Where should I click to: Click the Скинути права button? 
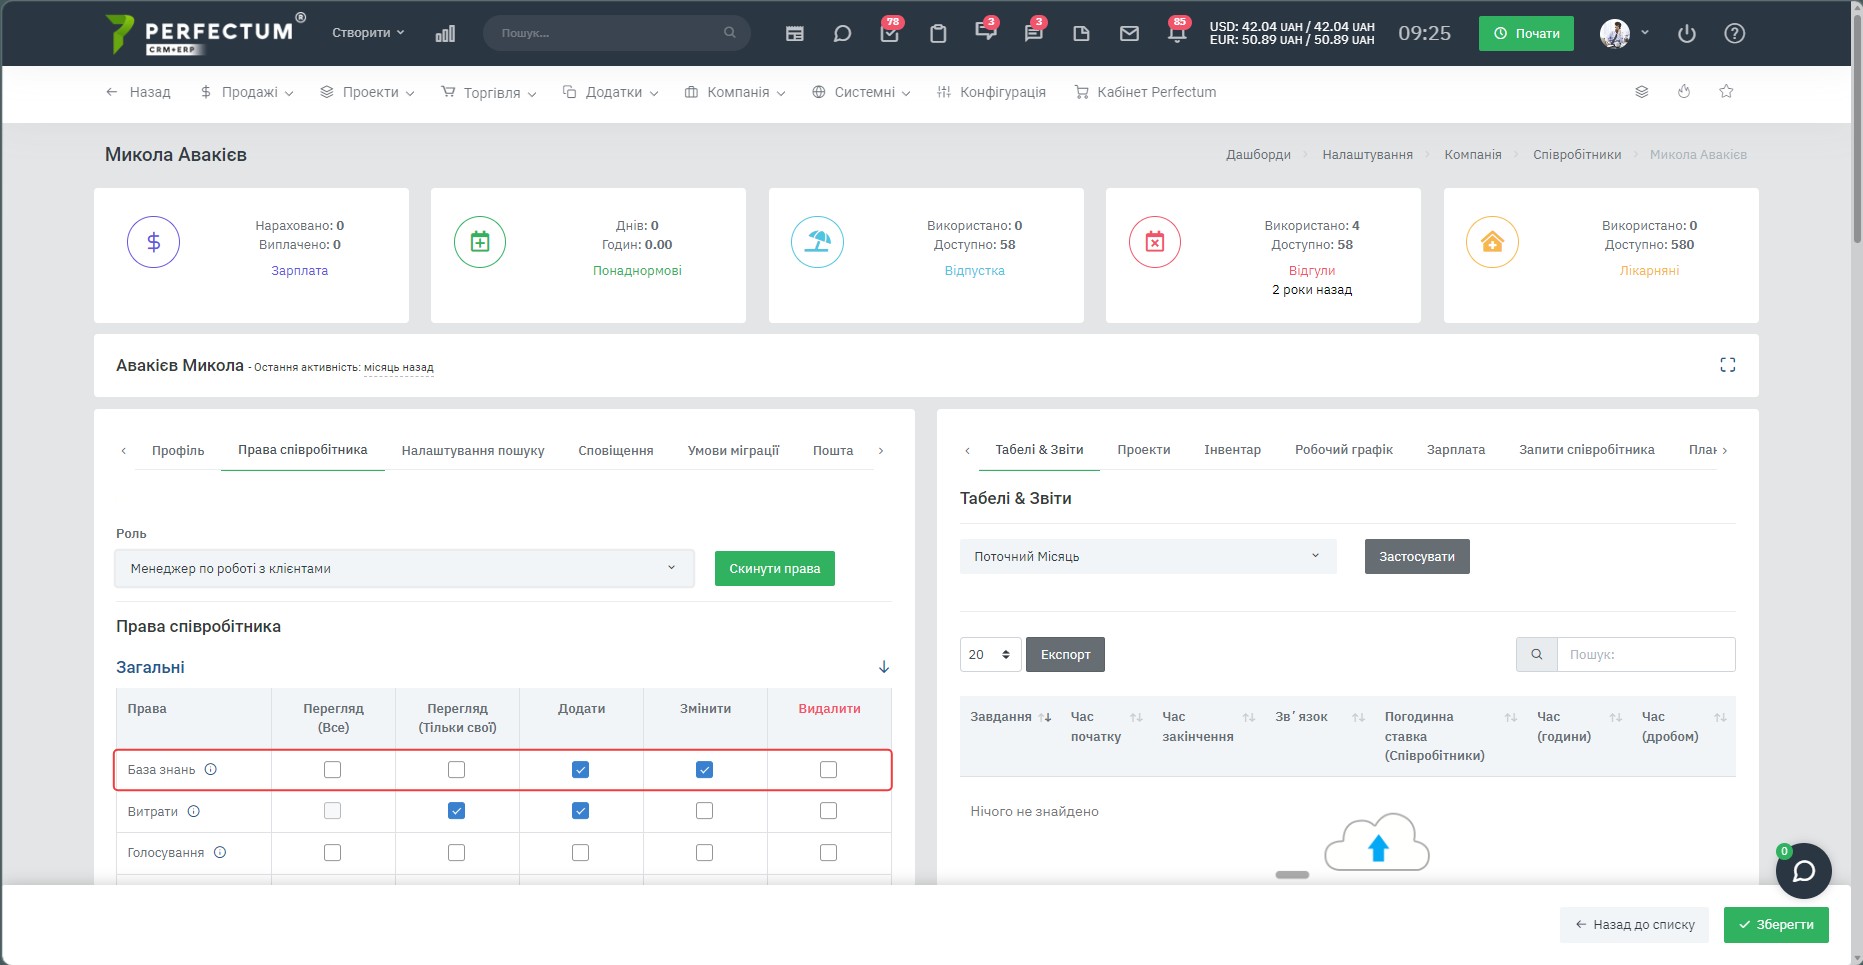tap(775, 568)
